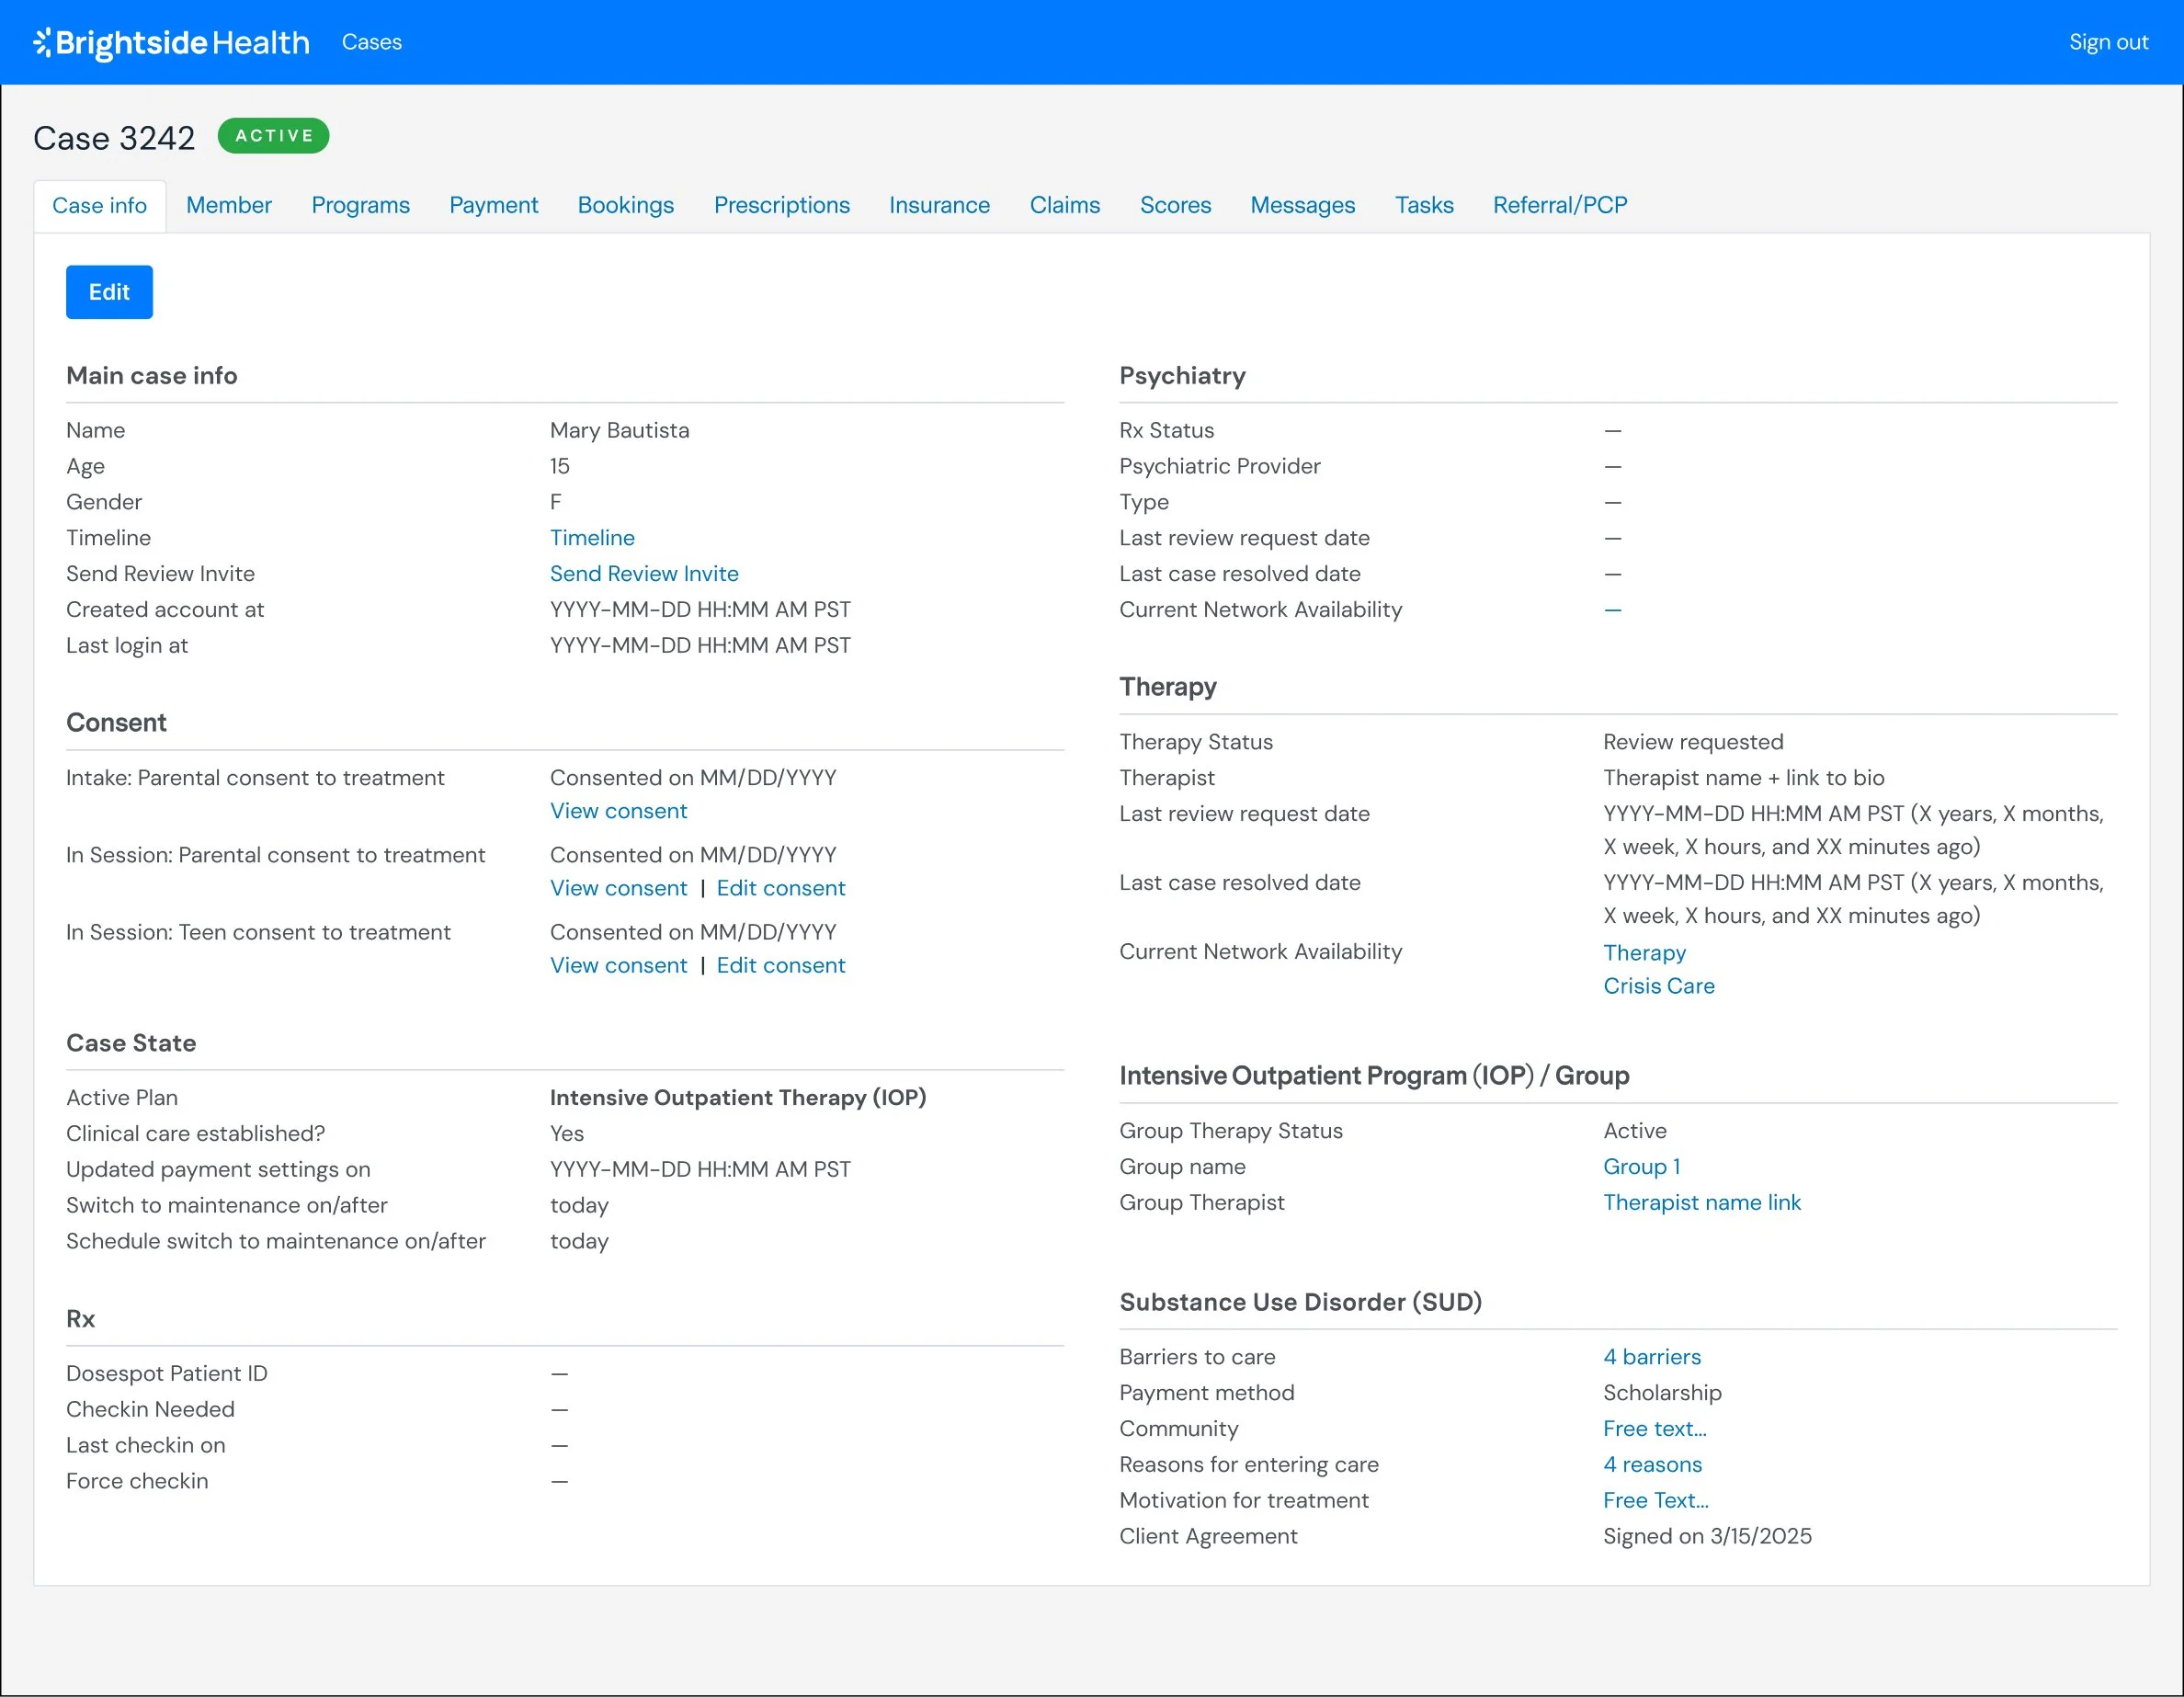Image resolution: width=2184 pixels, height=1697 pixels.
Task: View the intake parental consent
Action: 618,811
